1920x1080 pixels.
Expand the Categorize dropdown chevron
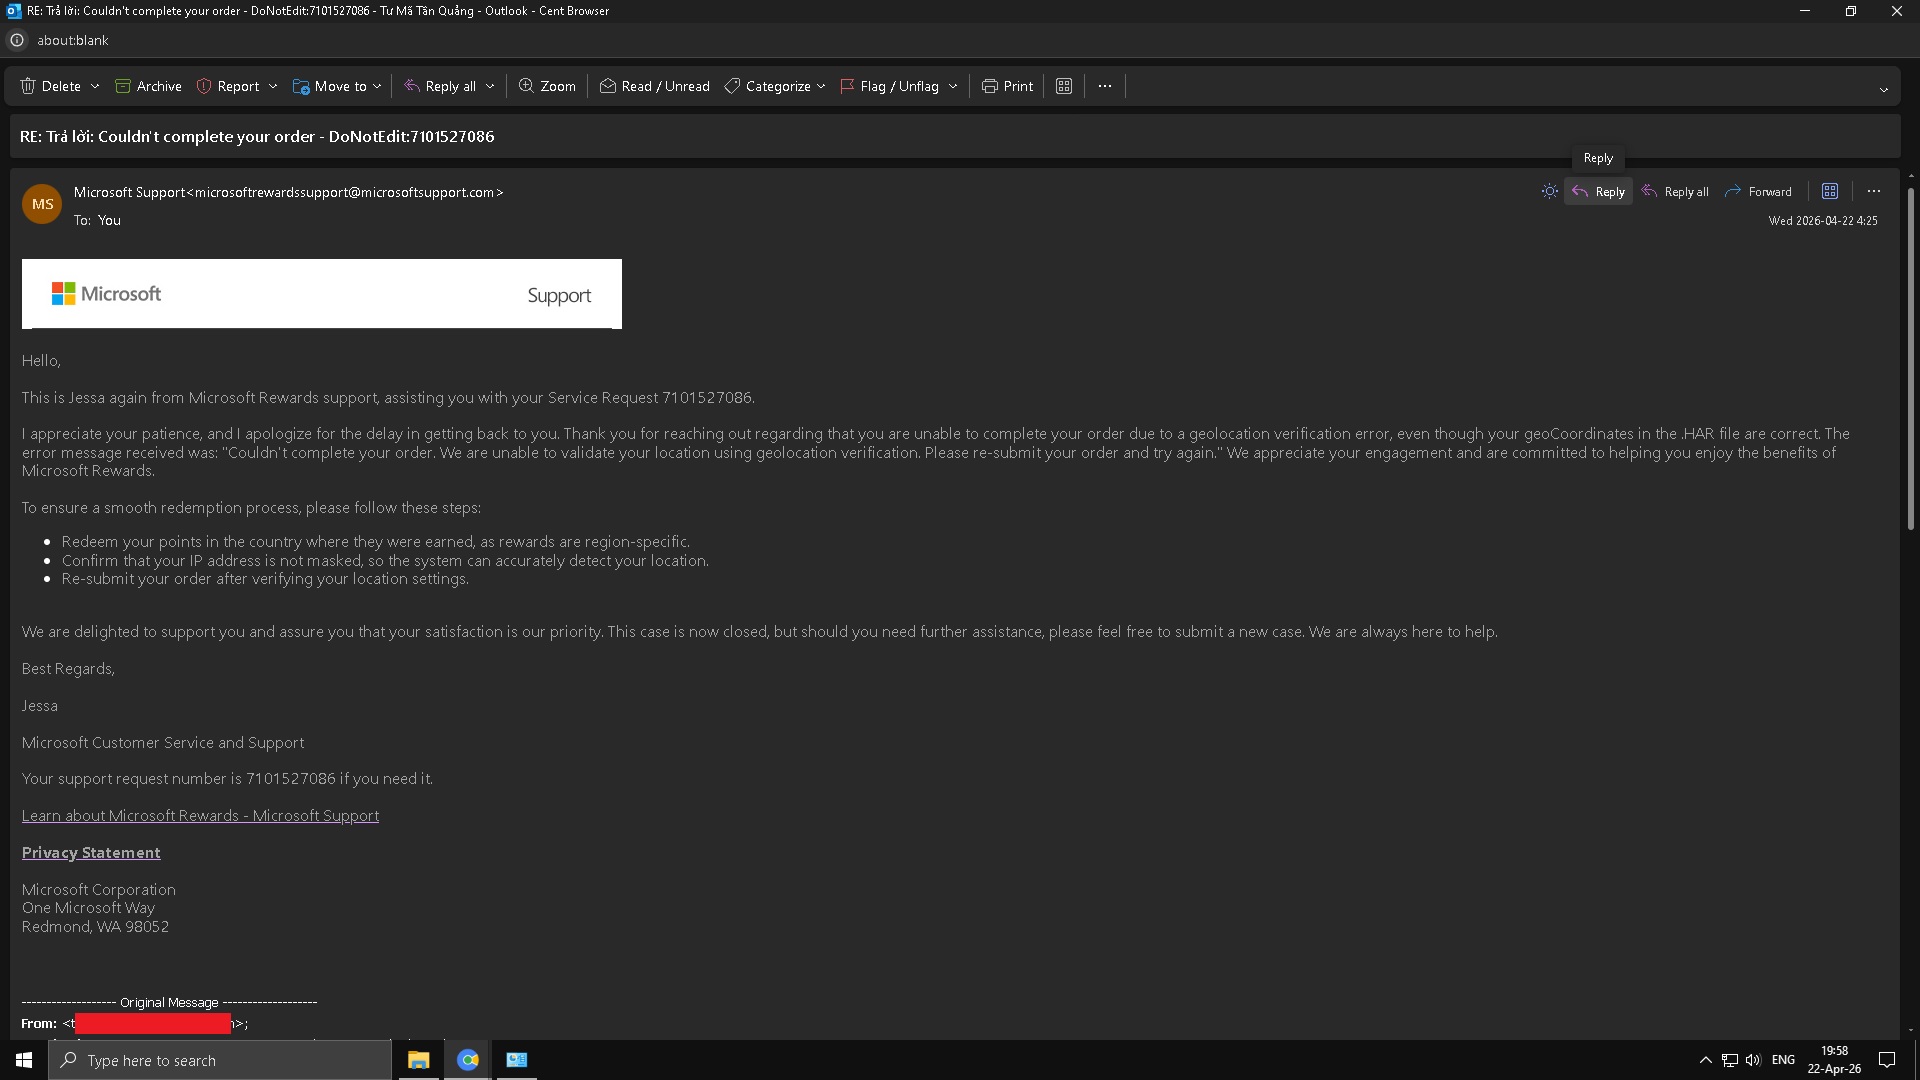pos(821,87)
